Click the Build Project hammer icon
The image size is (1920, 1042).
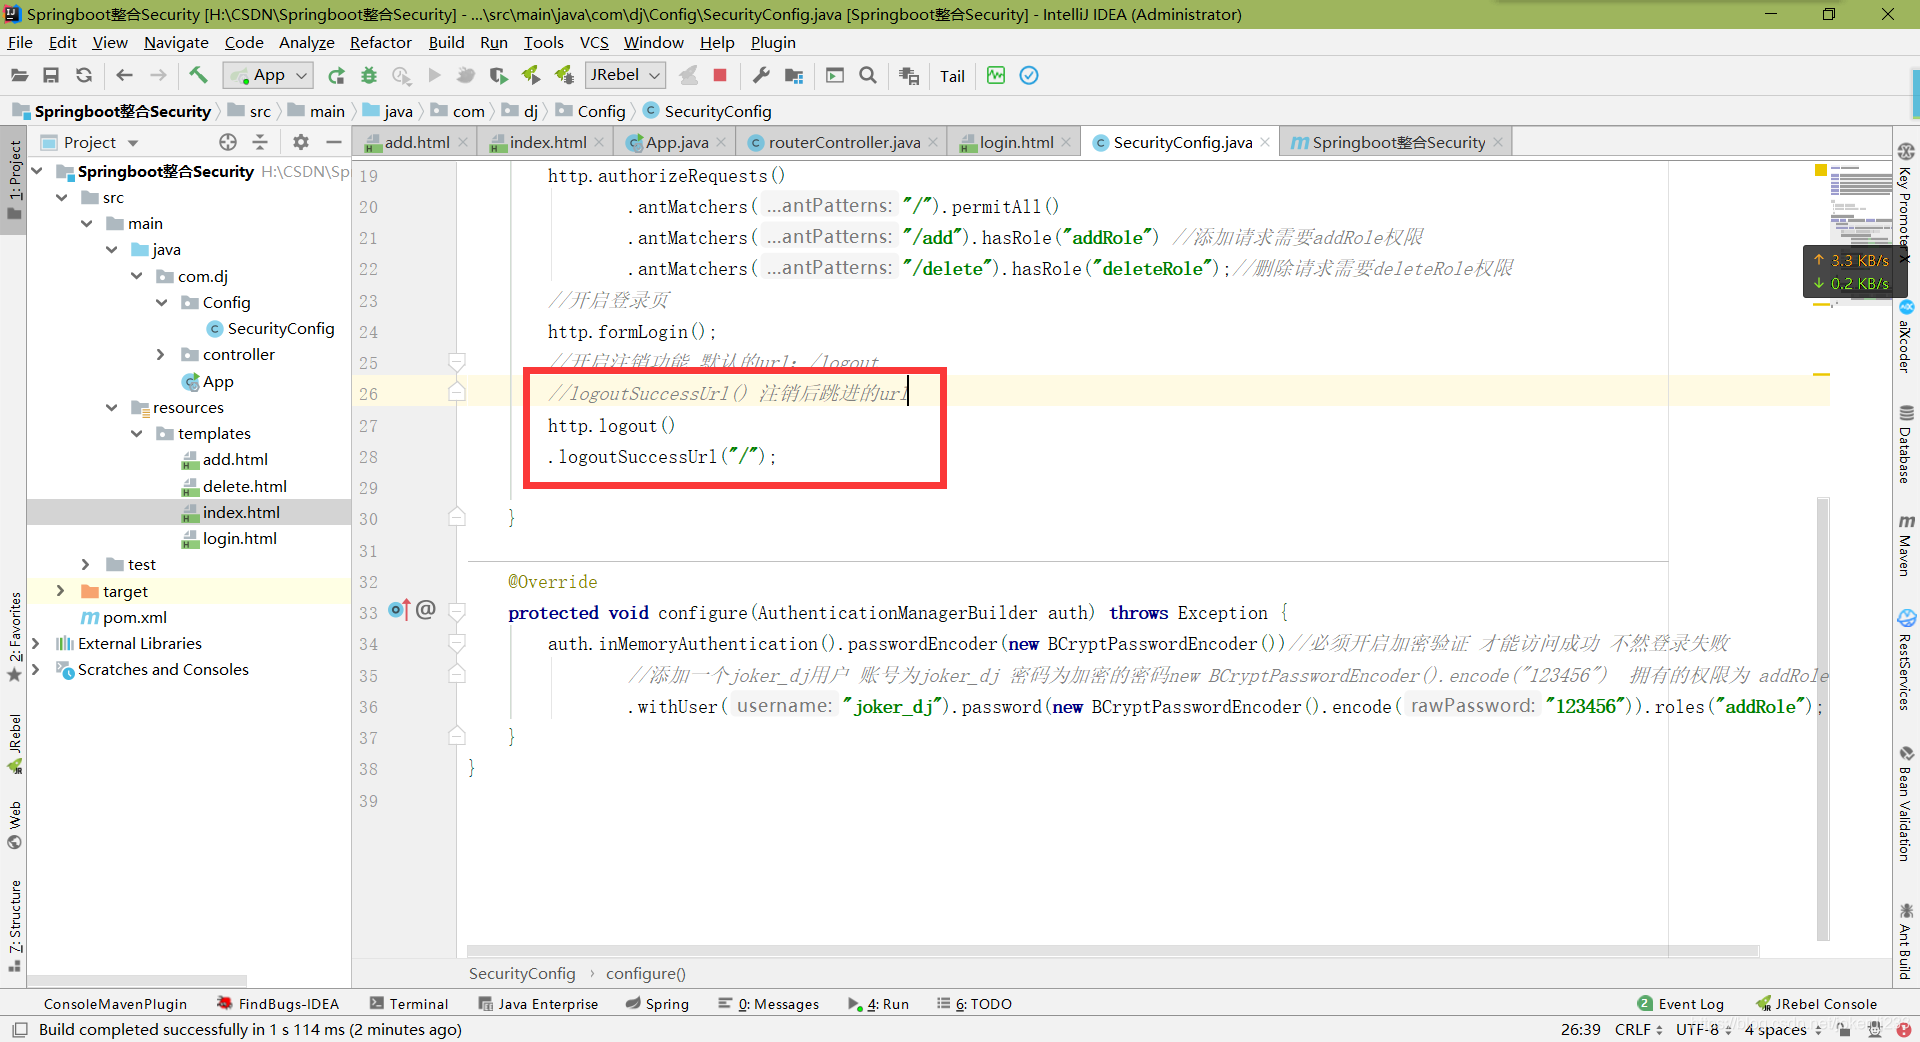198,75
